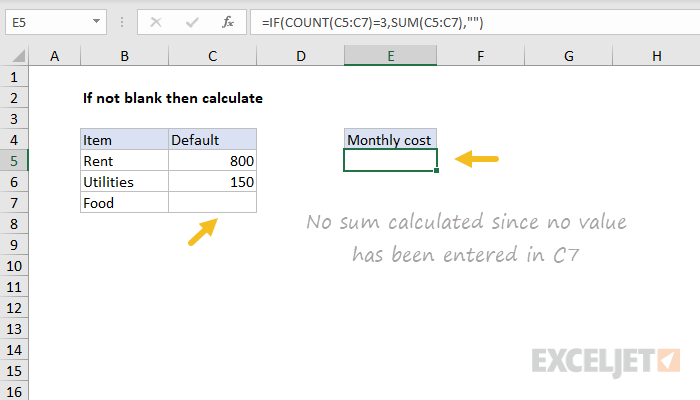This screenshot has height=400, width=700.
Task: Open the Insert Function fx dialog
Action: coord(228,22)
